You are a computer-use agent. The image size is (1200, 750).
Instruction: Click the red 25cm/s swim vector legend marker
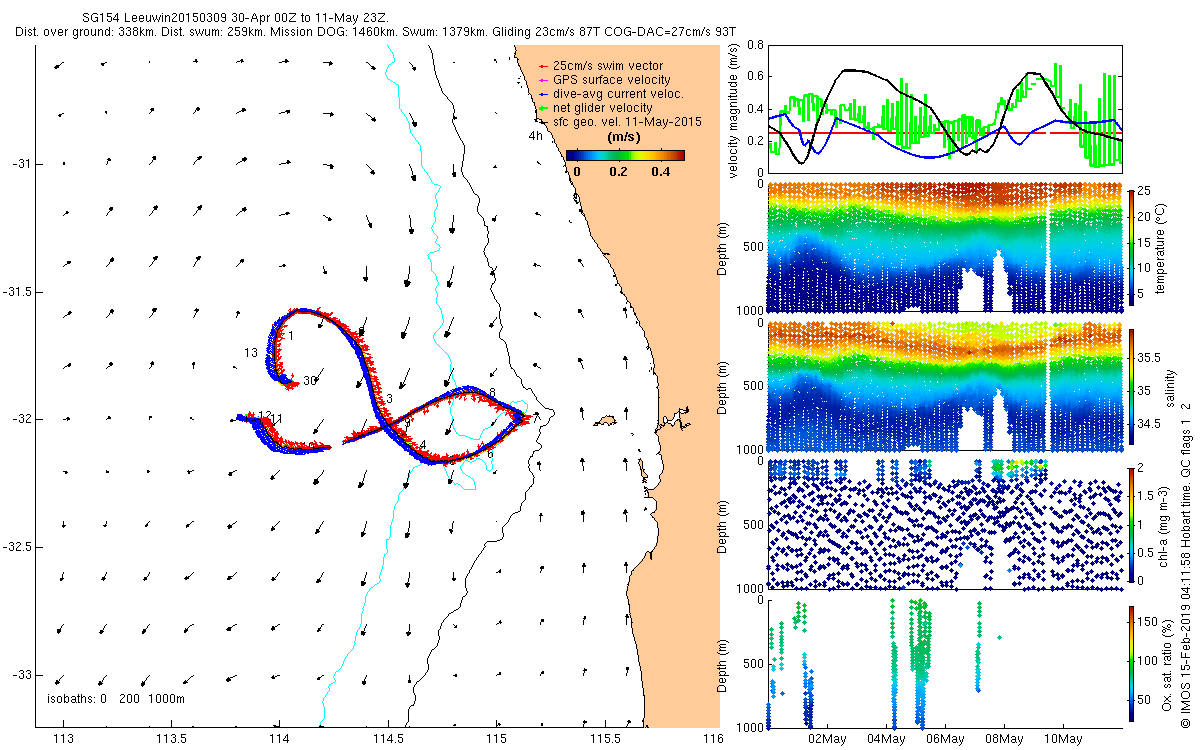pyautogui.click(x=543, y=66)
